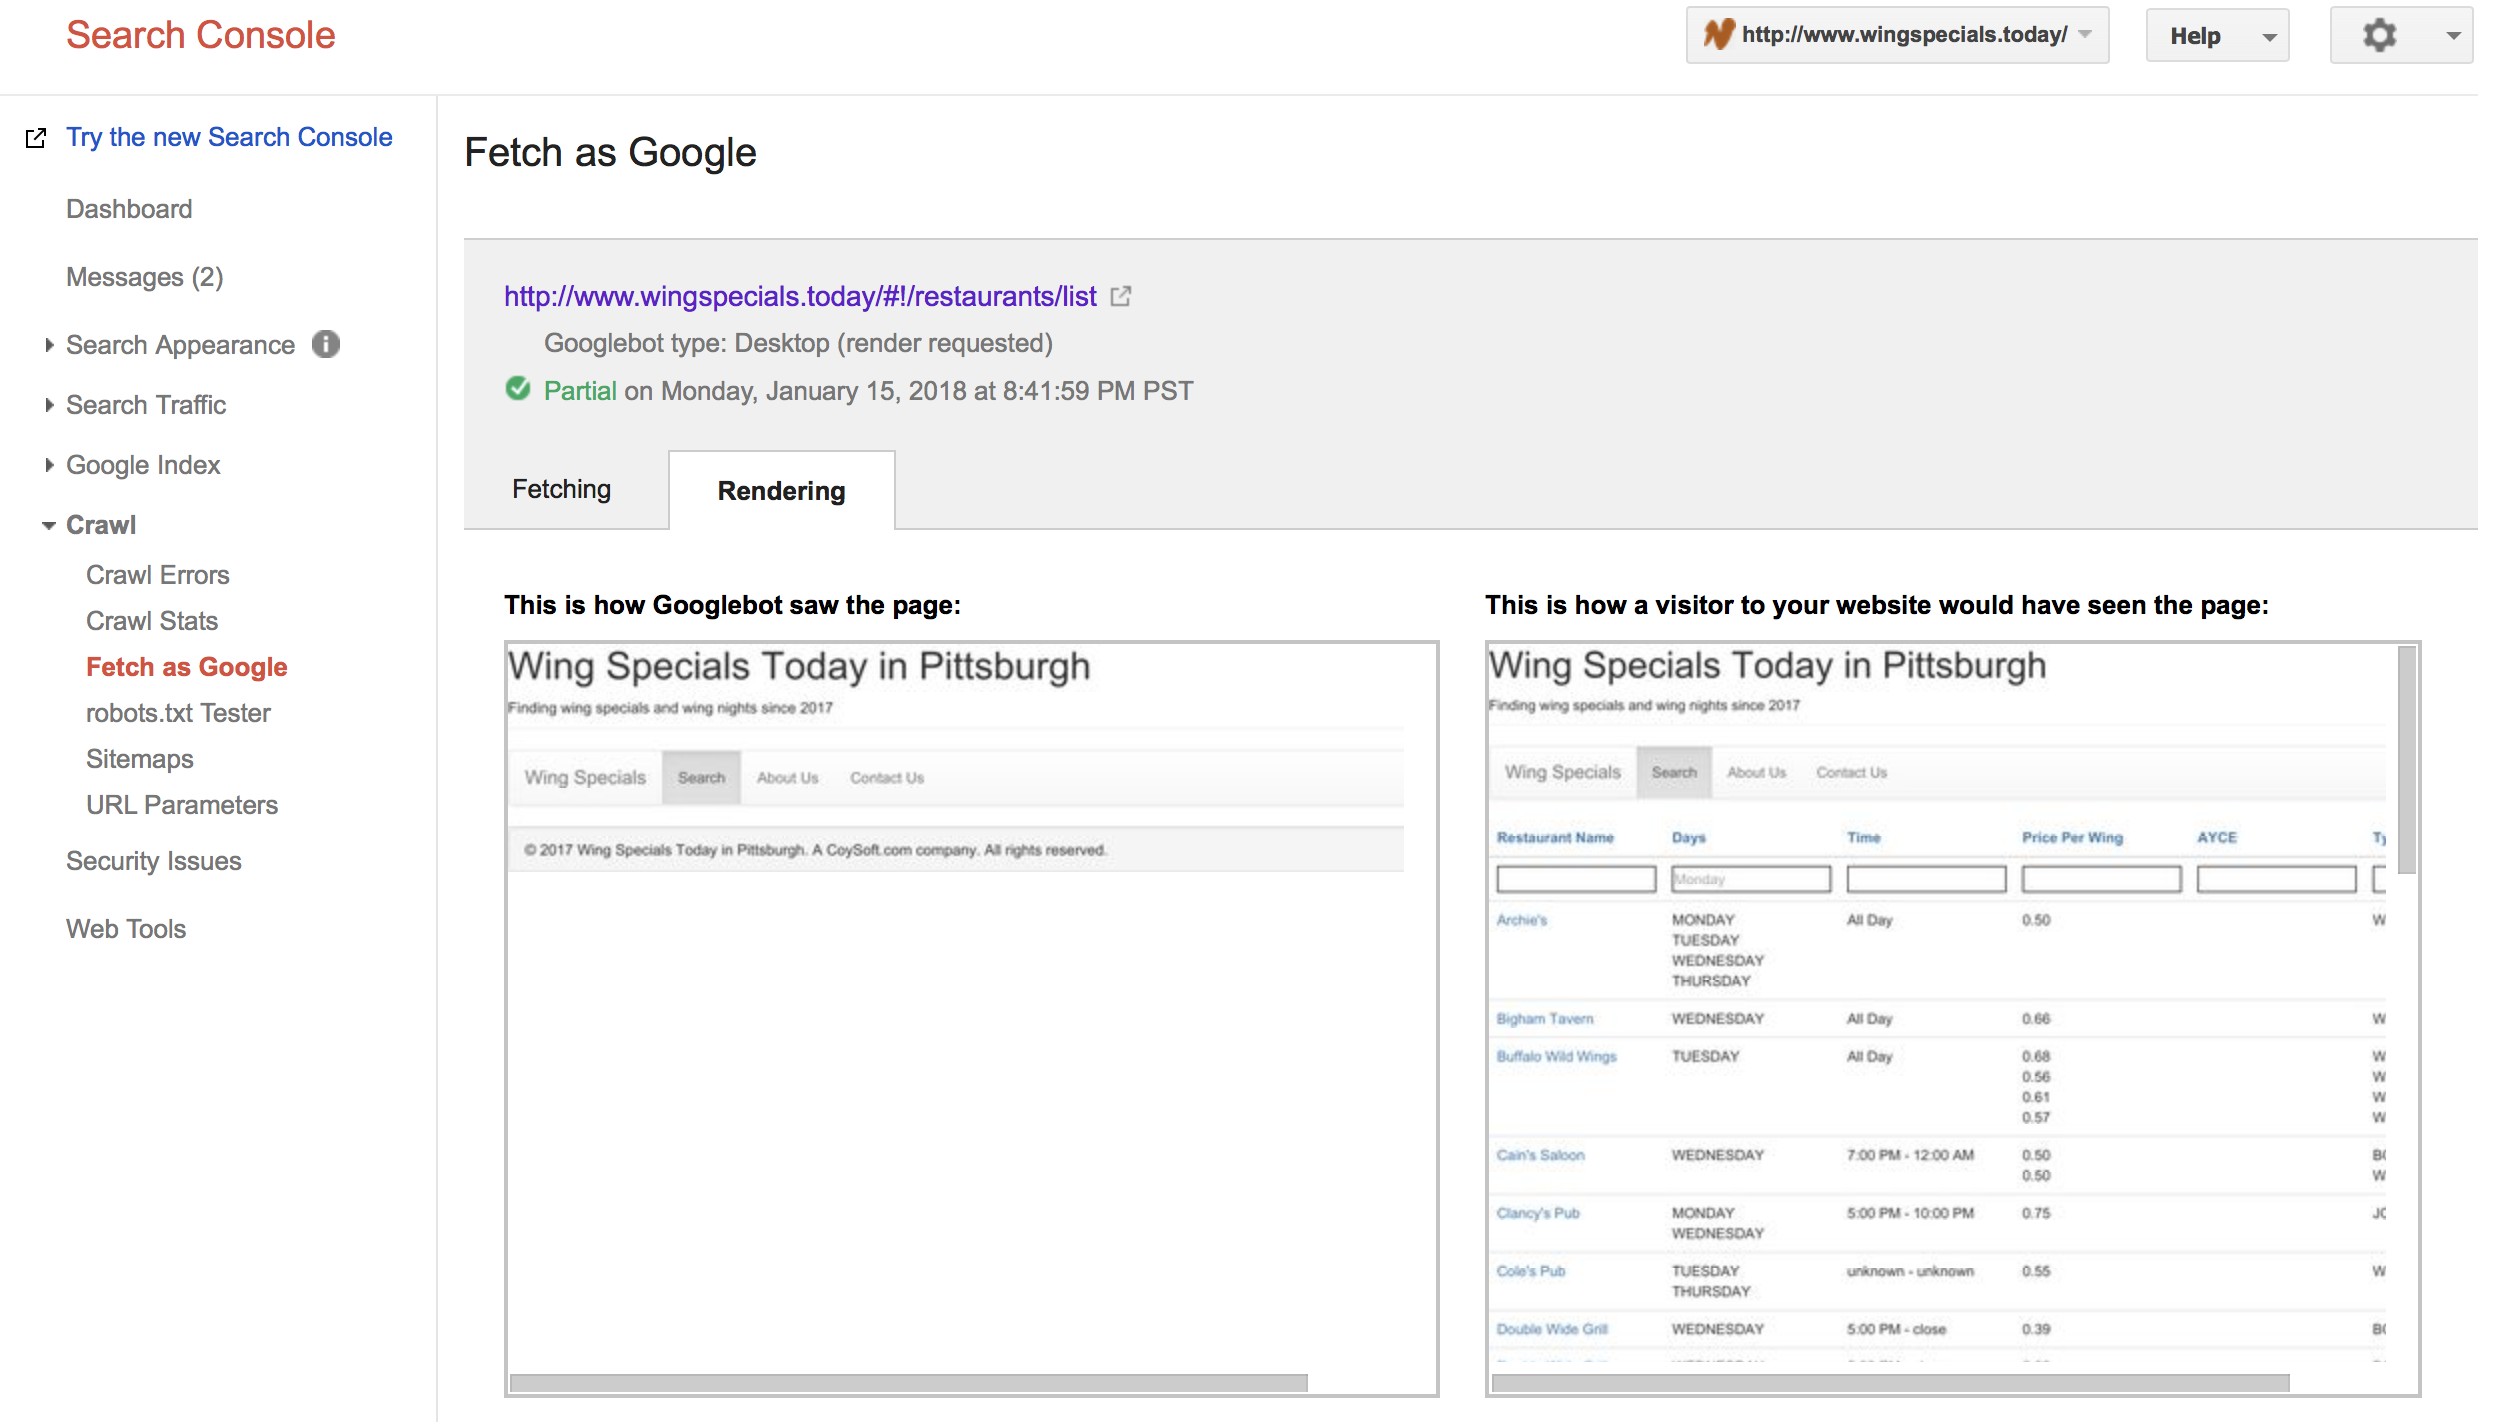Click the info icon next to Search Appearance
Viewport: 2502px width, 1422px height.
[326, 344]
